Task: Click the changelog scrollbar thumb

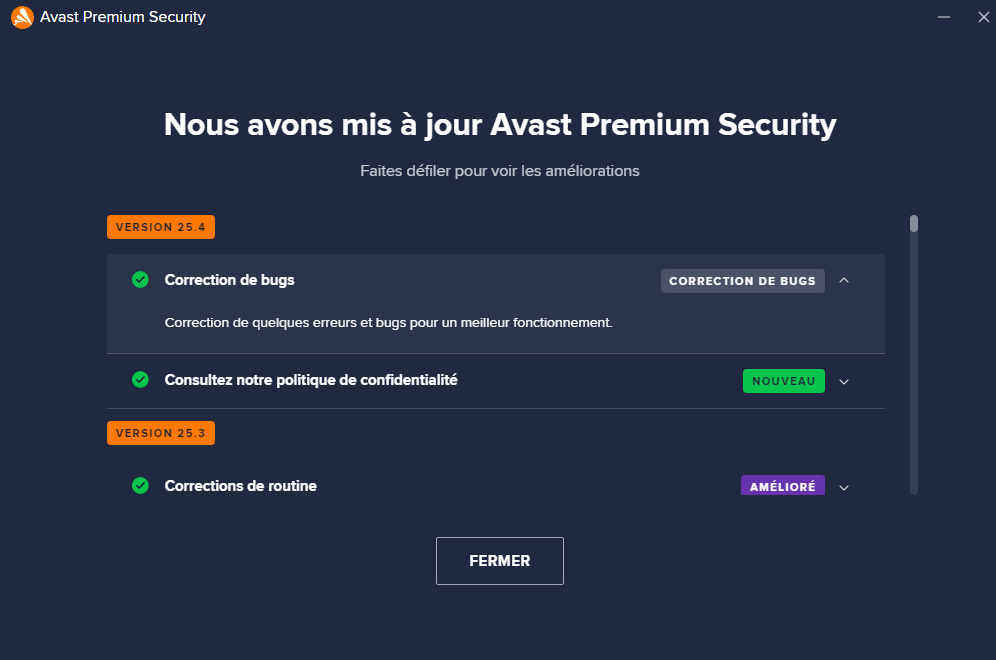Action: tap(913, 224)
